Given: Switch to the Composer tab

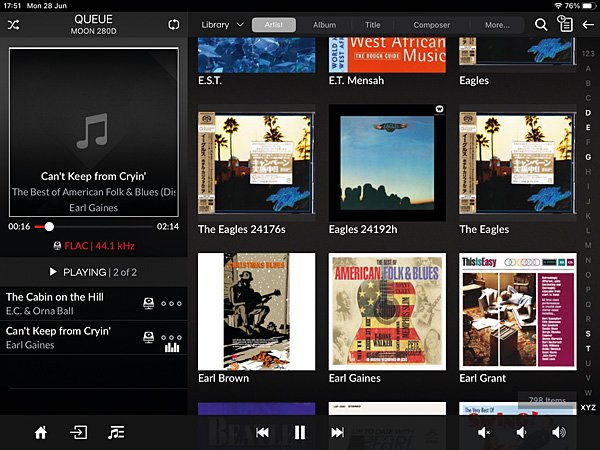Looking at the screenshot, I should (432, 25).
